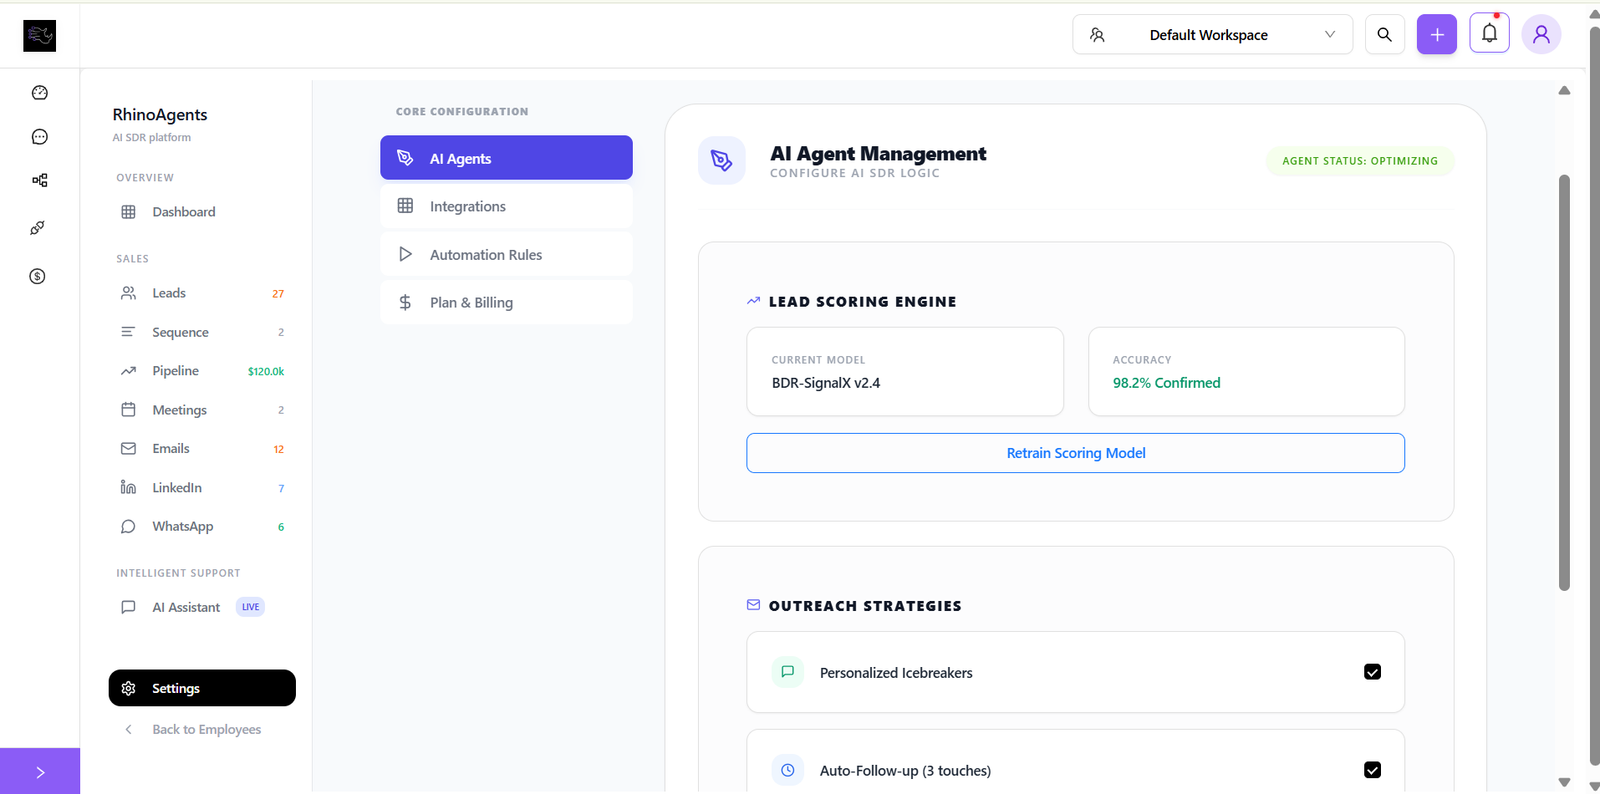Open Sequence in the sales menu

pos(202,332)
